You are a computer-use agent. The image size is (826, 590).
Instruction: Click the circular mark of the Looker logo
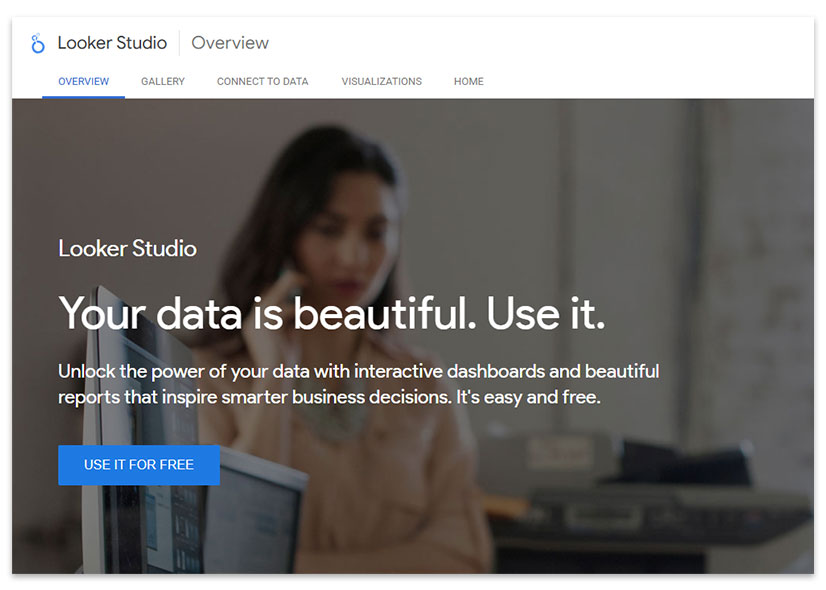(38, 47)
